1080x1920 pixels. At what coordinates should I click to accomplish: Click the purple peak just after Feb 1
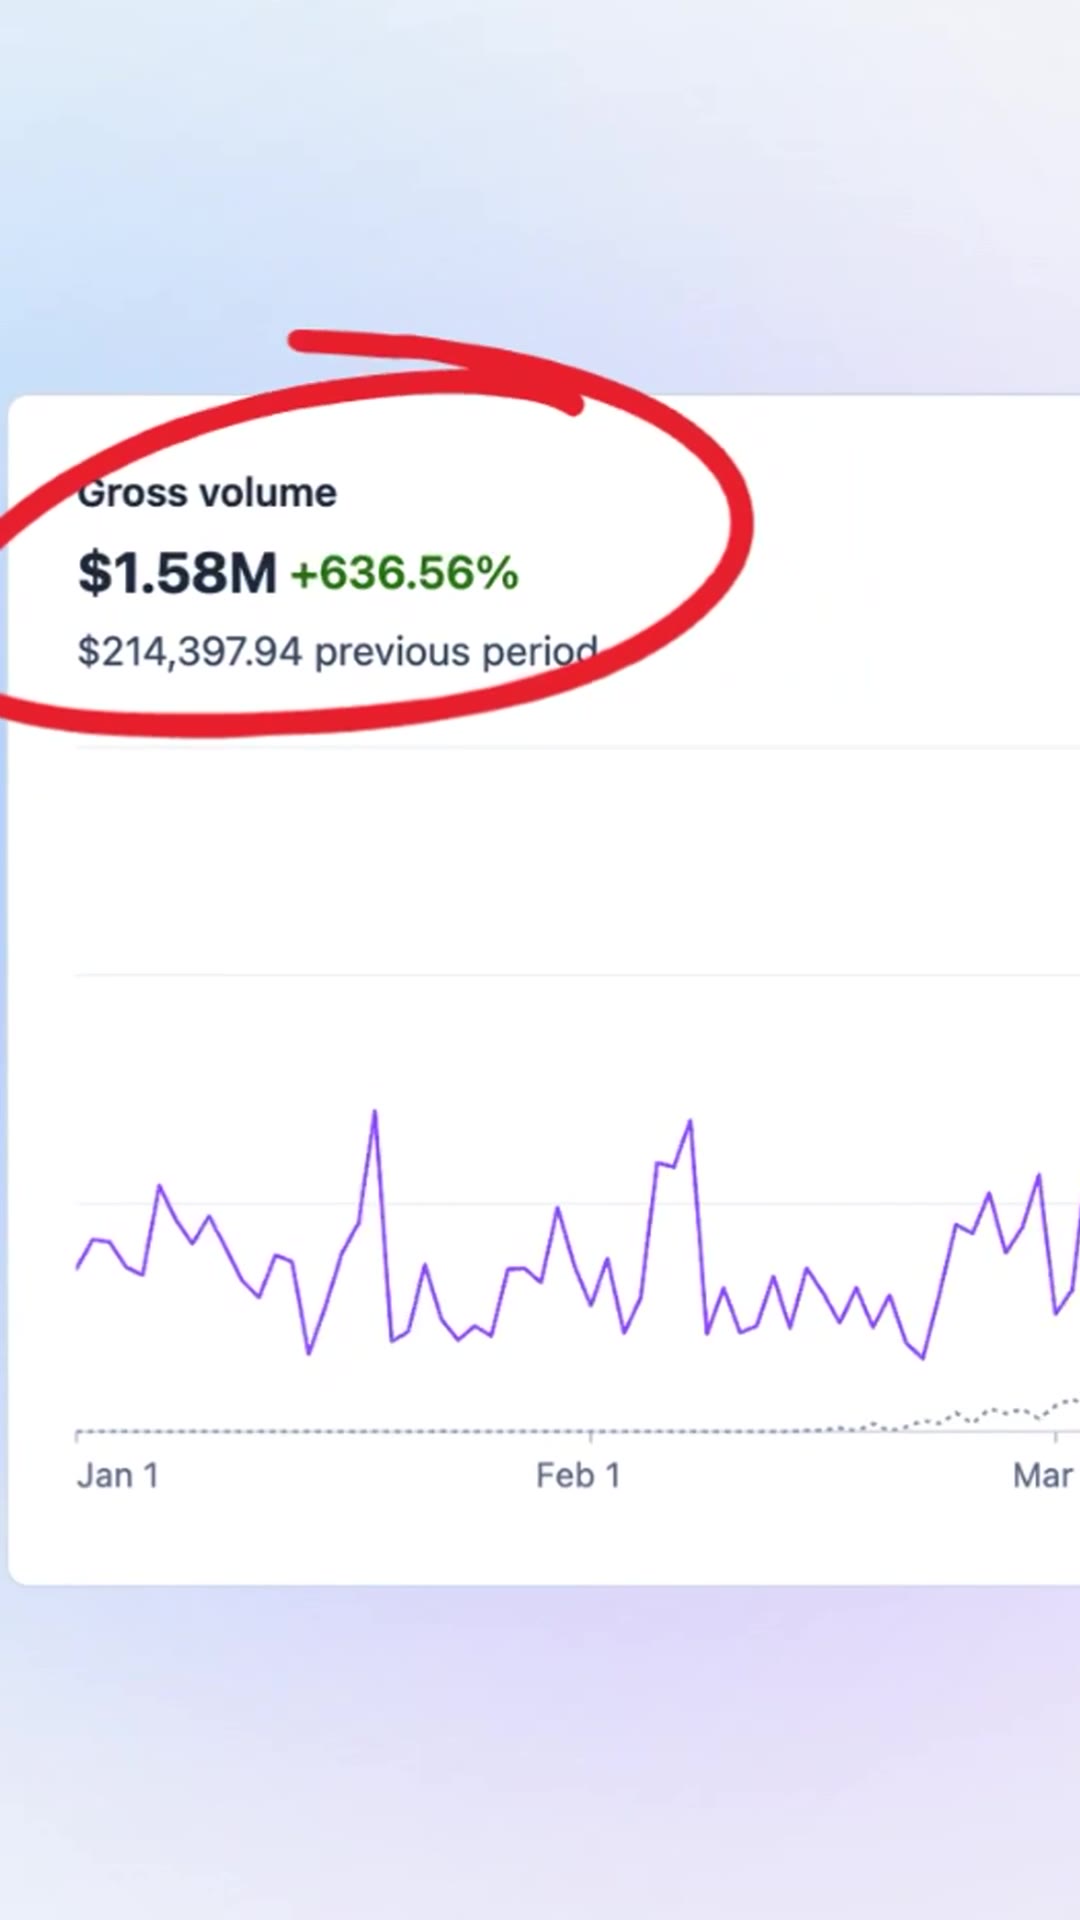pyautogui.click(x=689, y=1122)
